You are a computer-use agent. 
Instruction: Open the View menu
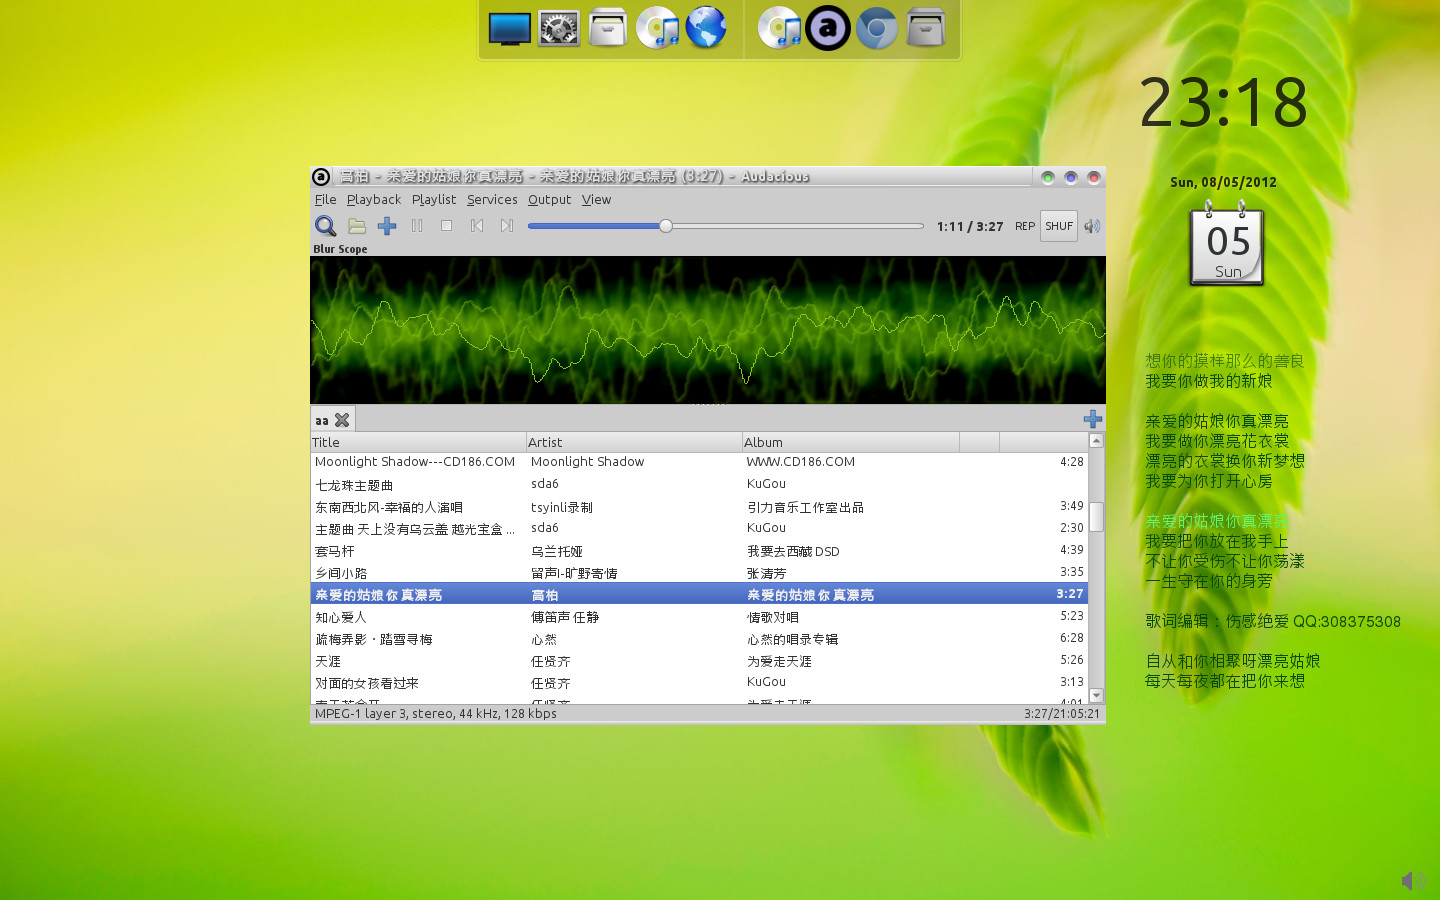[596, 200]
